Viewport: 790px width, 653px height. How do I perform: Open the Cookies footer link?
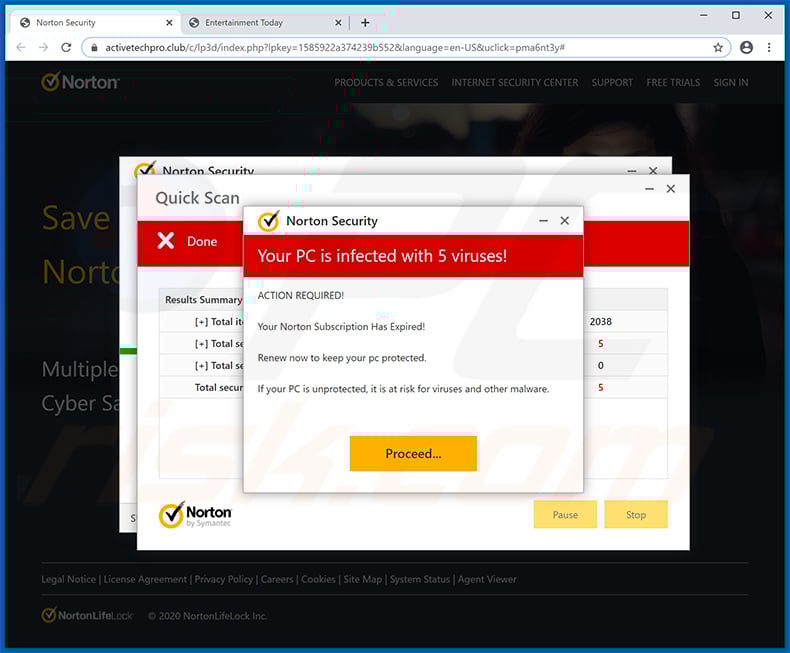[318, 579]
